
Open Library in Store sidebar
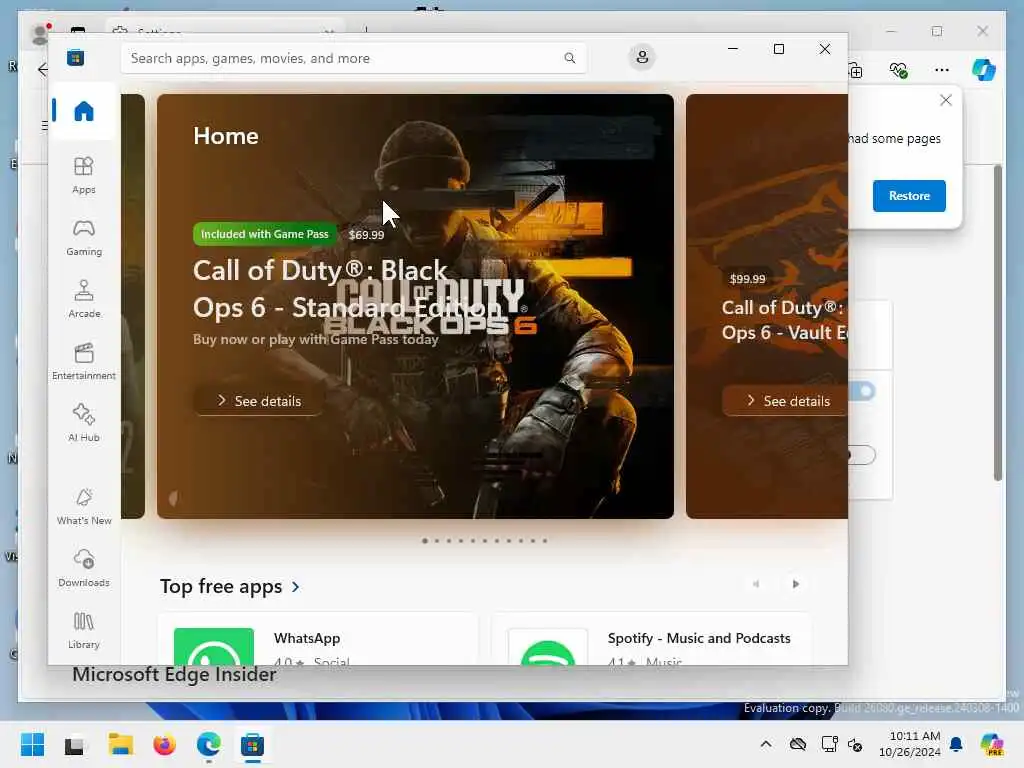(x=84, y=631)
